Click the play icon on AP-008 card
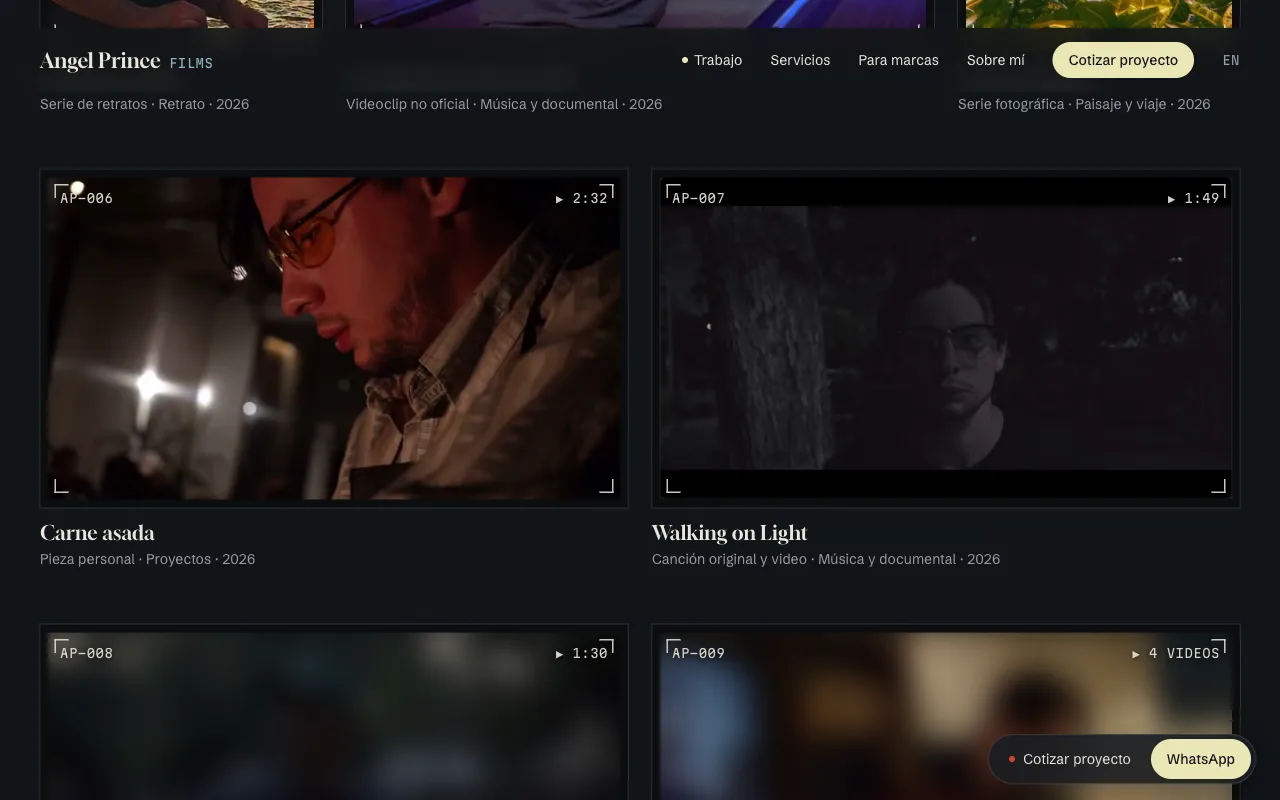Screen dimensions: 1280x800 point(560,654)
